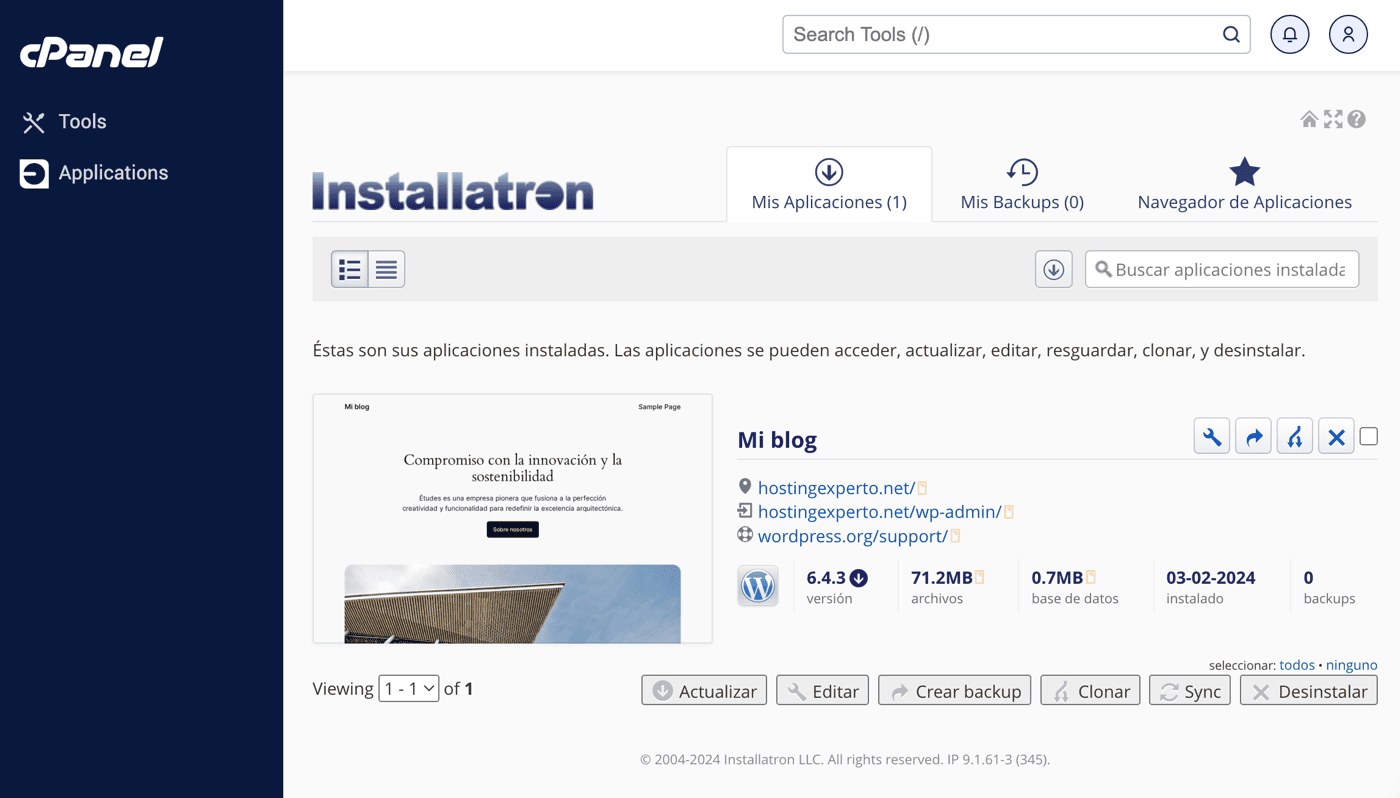Click the version update arrow next to 6.4.3
Image resolution: width=1400 pixels, height=798 pixels.
tap(859, 578)
